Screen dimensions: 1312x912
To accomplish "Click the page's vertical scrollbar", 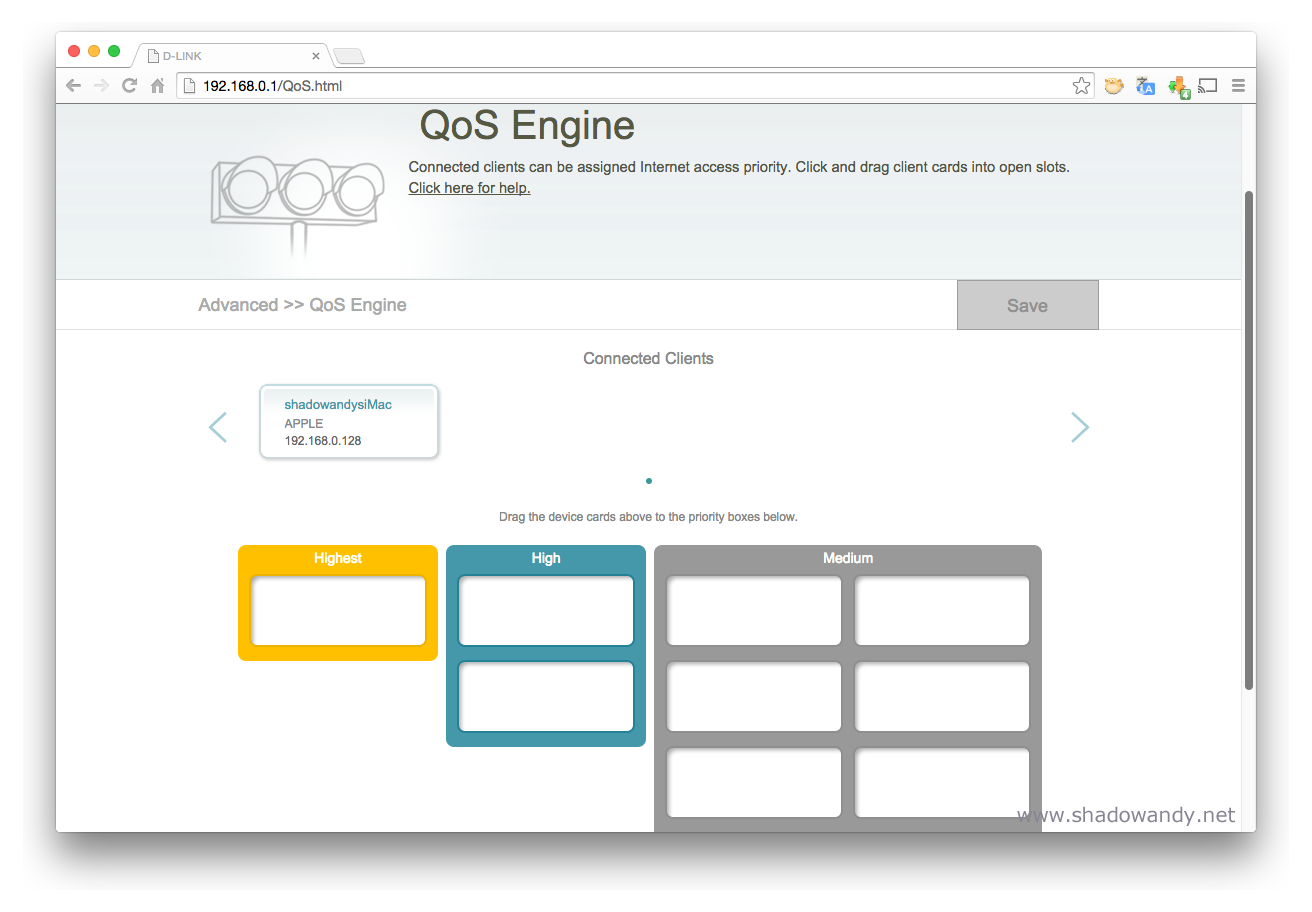I will pyautogui.click(x=1248, y=440).
